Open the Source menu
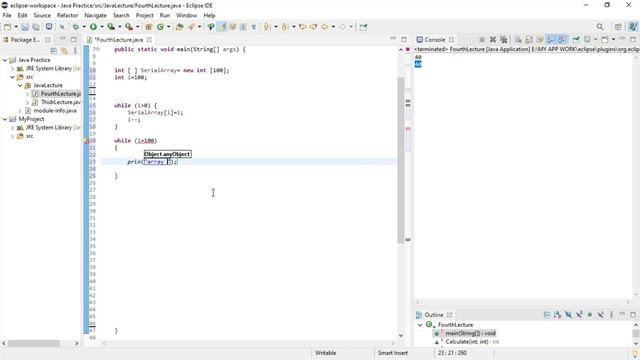Viewport: 640px width, 360px height. tap(42, 15)
